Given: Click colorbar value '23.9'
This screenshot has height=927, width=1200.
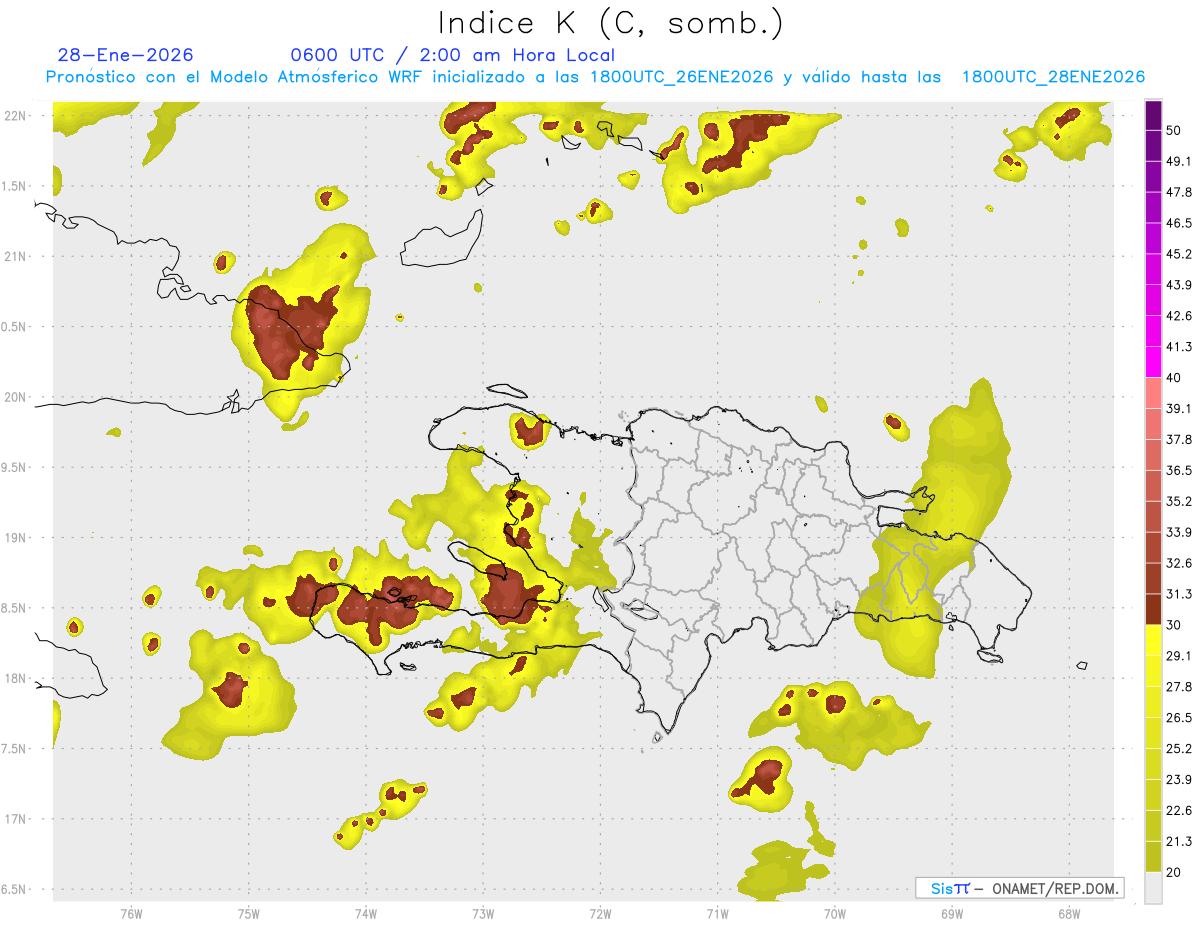Looking at the screenshot, I should 1179,780.
